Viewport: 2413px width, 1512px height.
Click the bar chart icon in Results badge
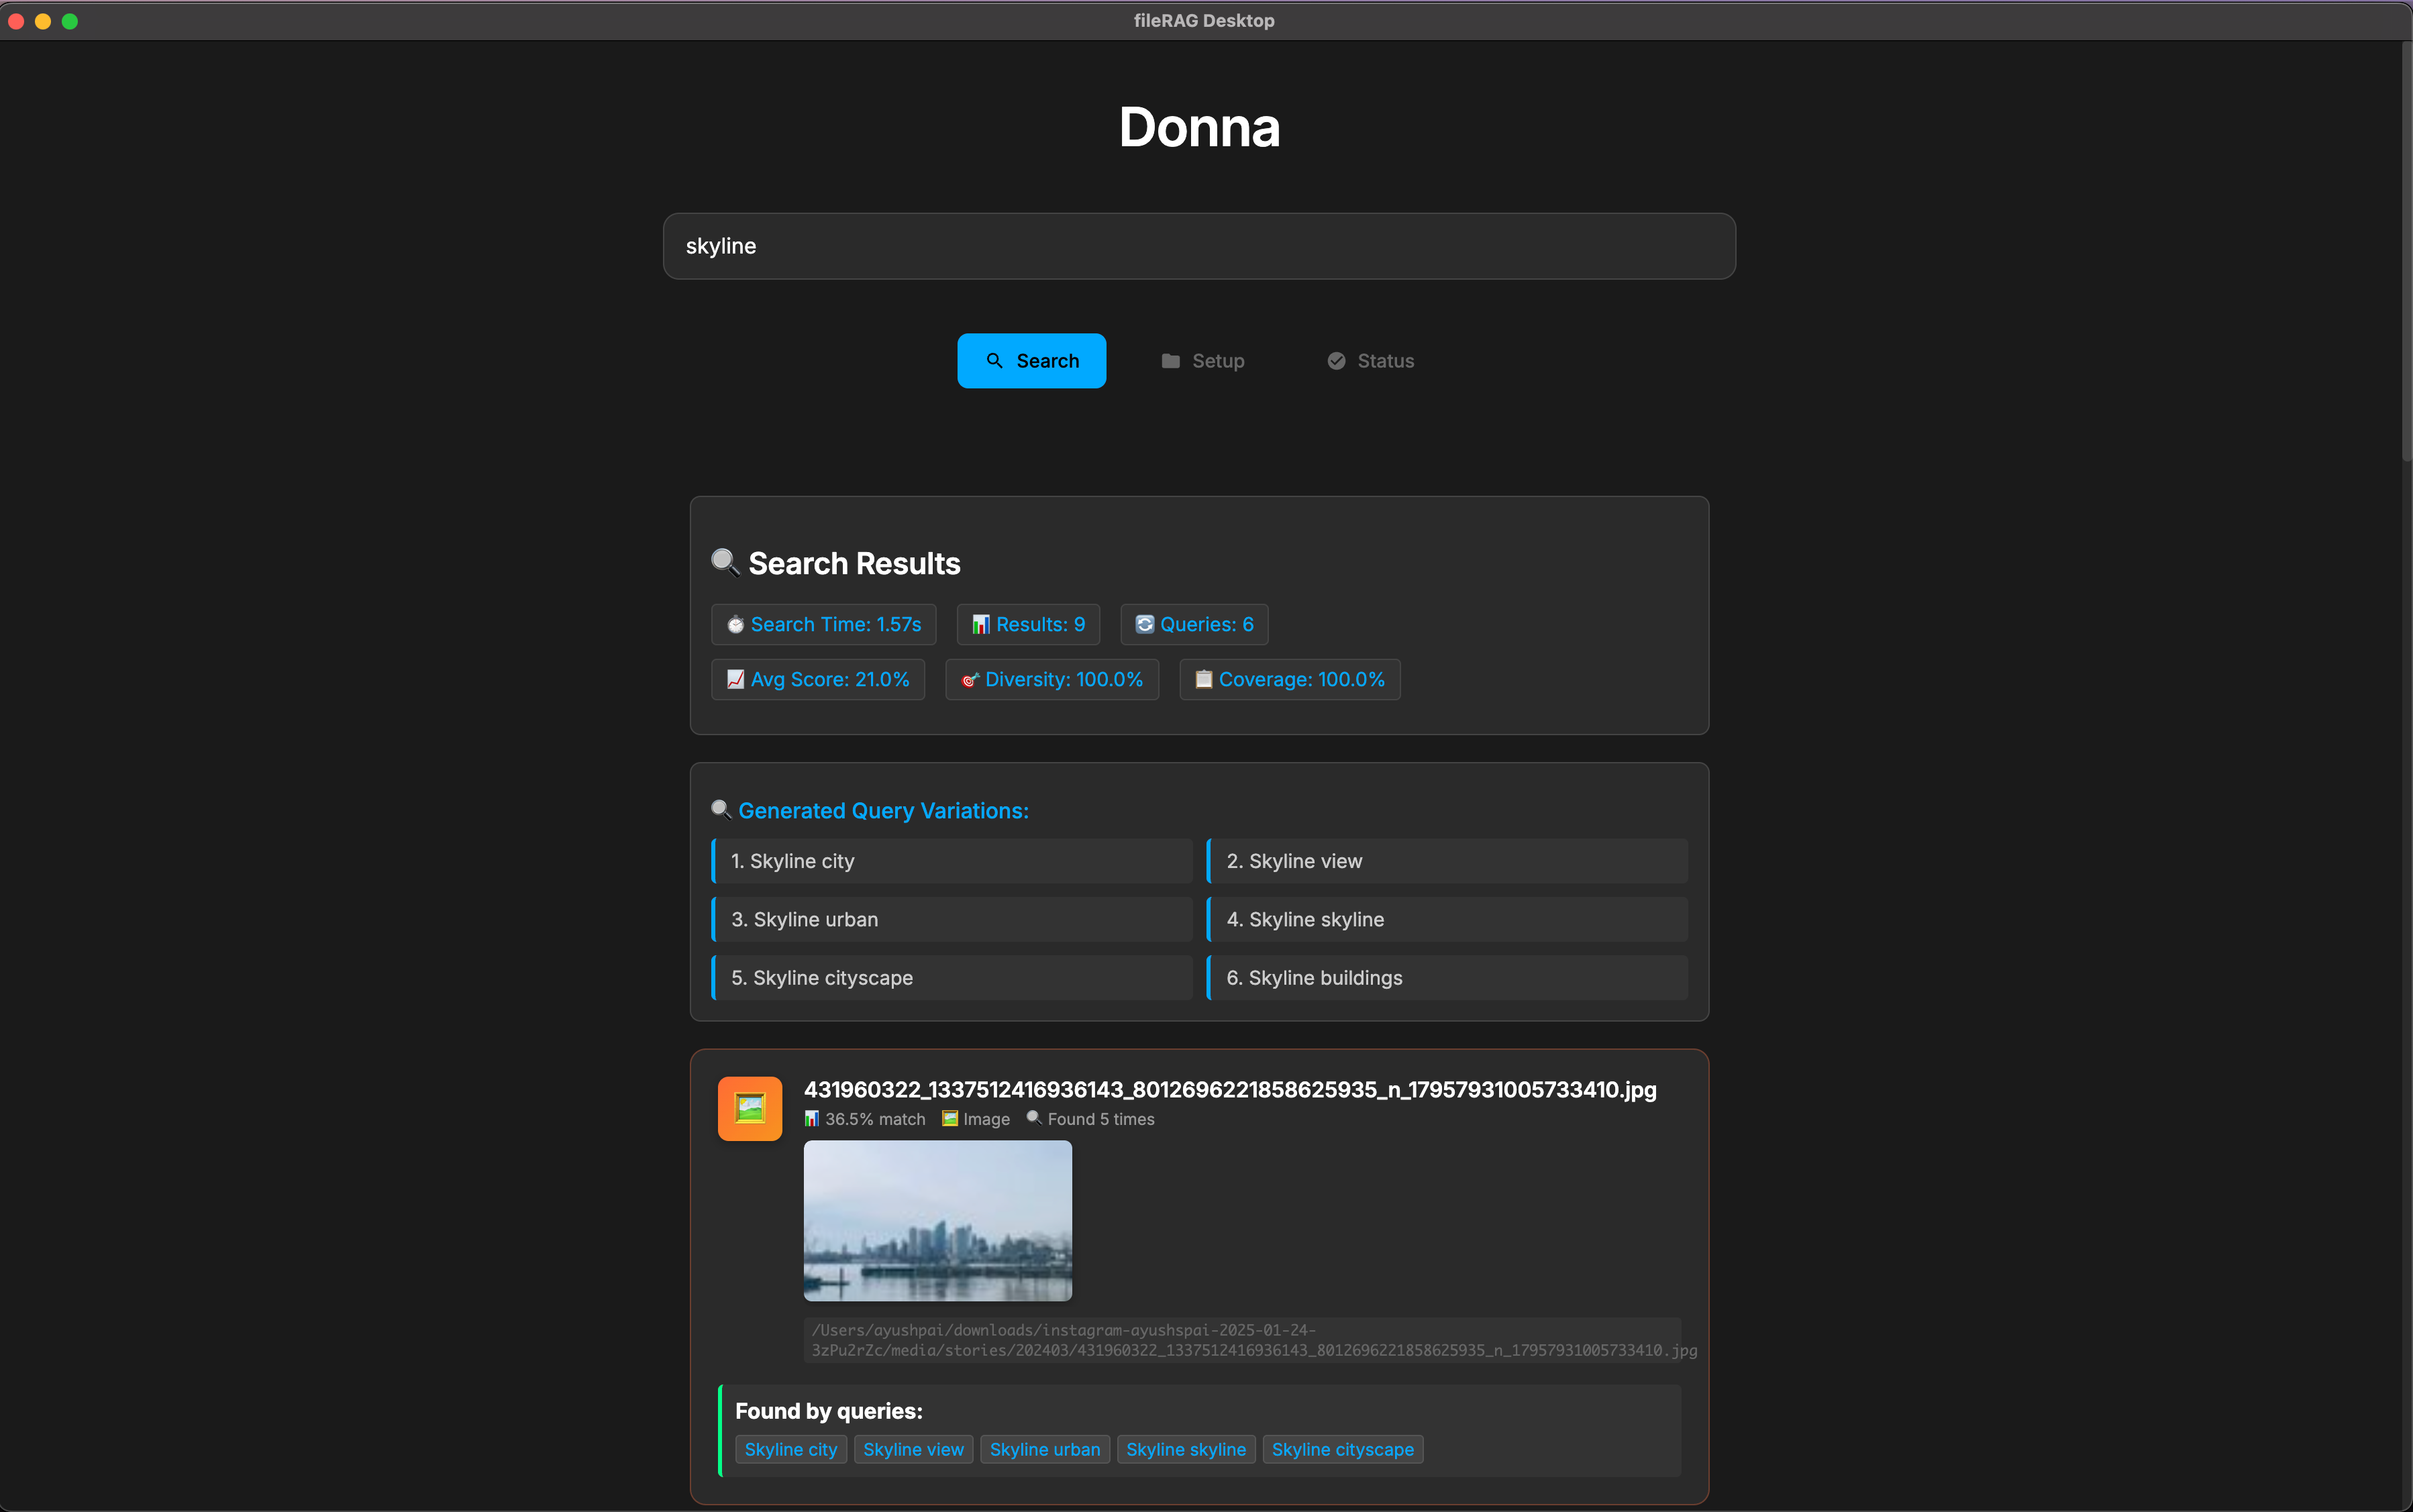[x=981, y=625]
